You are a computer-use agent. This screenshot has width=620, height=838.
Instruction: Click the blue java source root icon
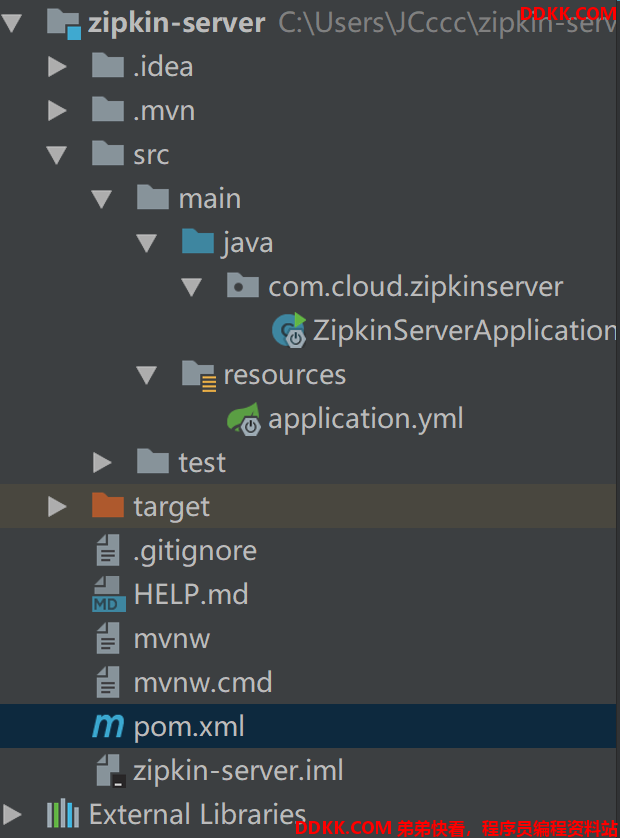[198, 242]
